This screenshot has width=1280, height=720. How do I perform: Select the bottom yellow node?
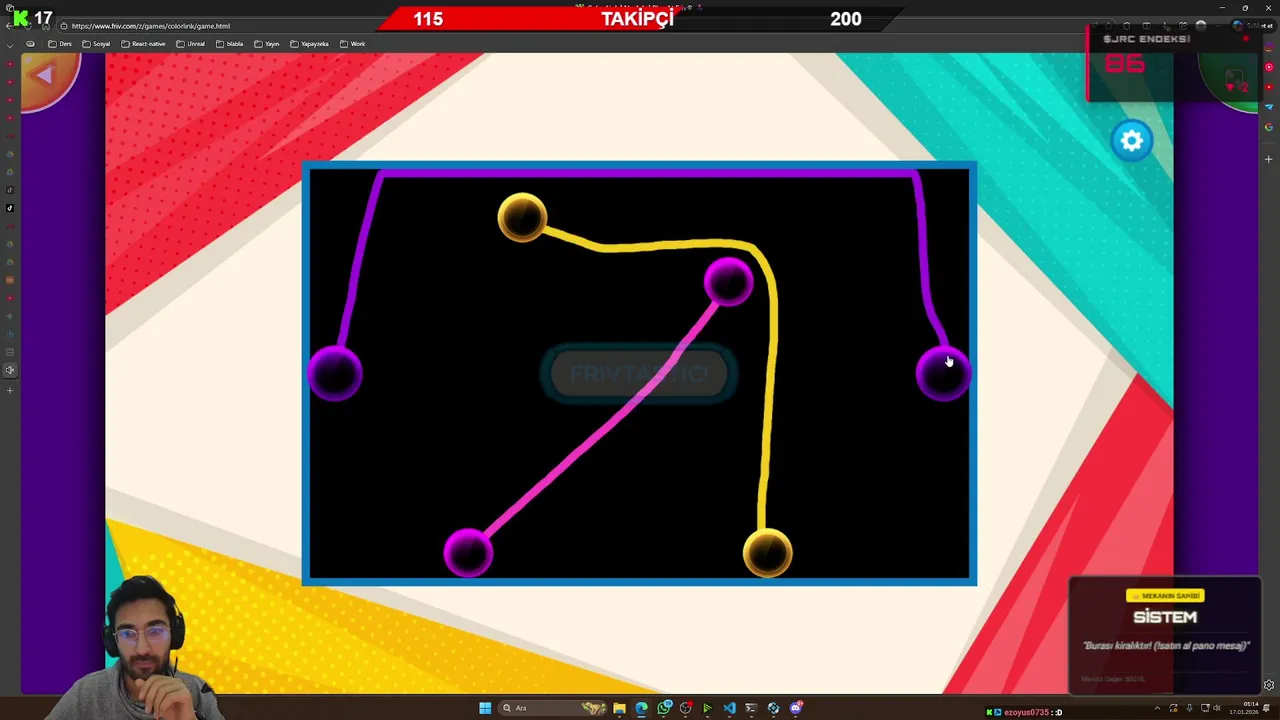click(x=767, y=552)
